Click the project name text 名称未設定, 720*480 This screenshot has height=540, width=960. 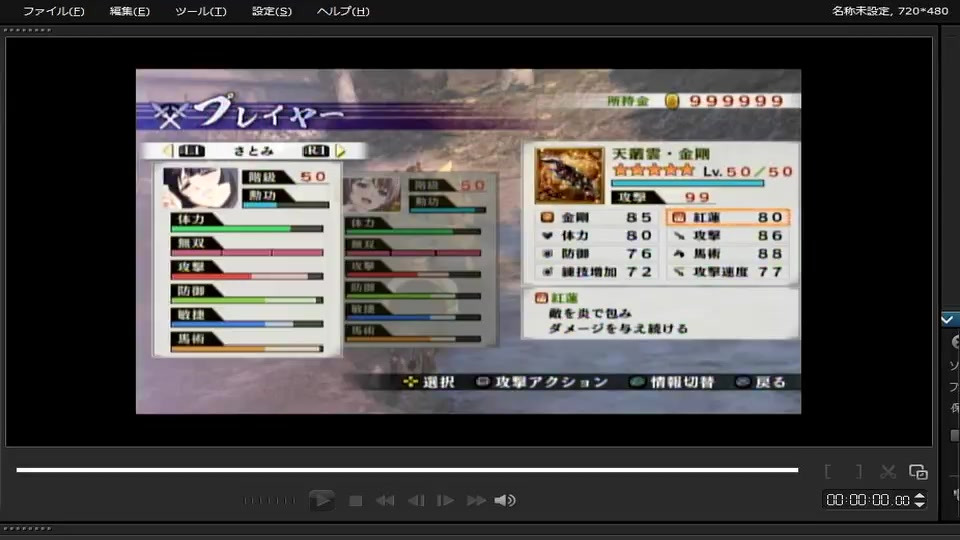click(x=890, y=11)
